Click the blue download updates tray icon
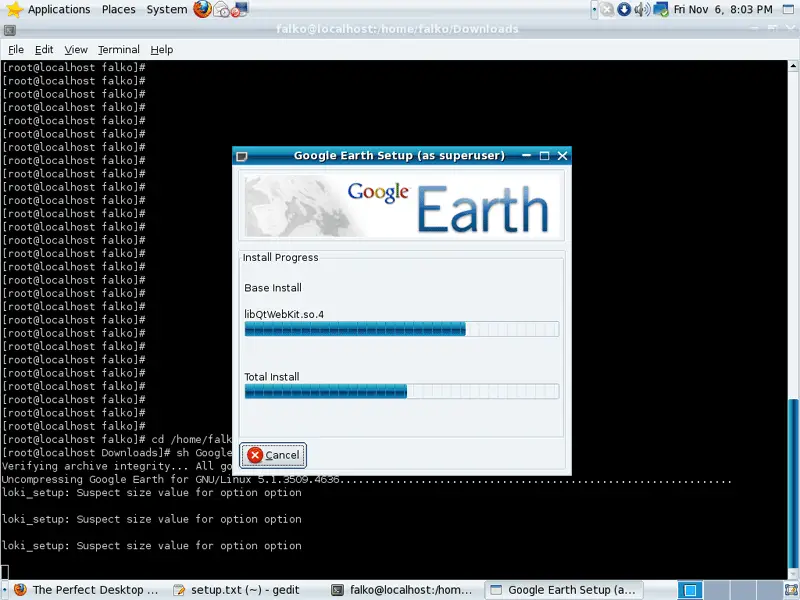The height and width of the screenshot is (600, 800). (x=624, y=9)
